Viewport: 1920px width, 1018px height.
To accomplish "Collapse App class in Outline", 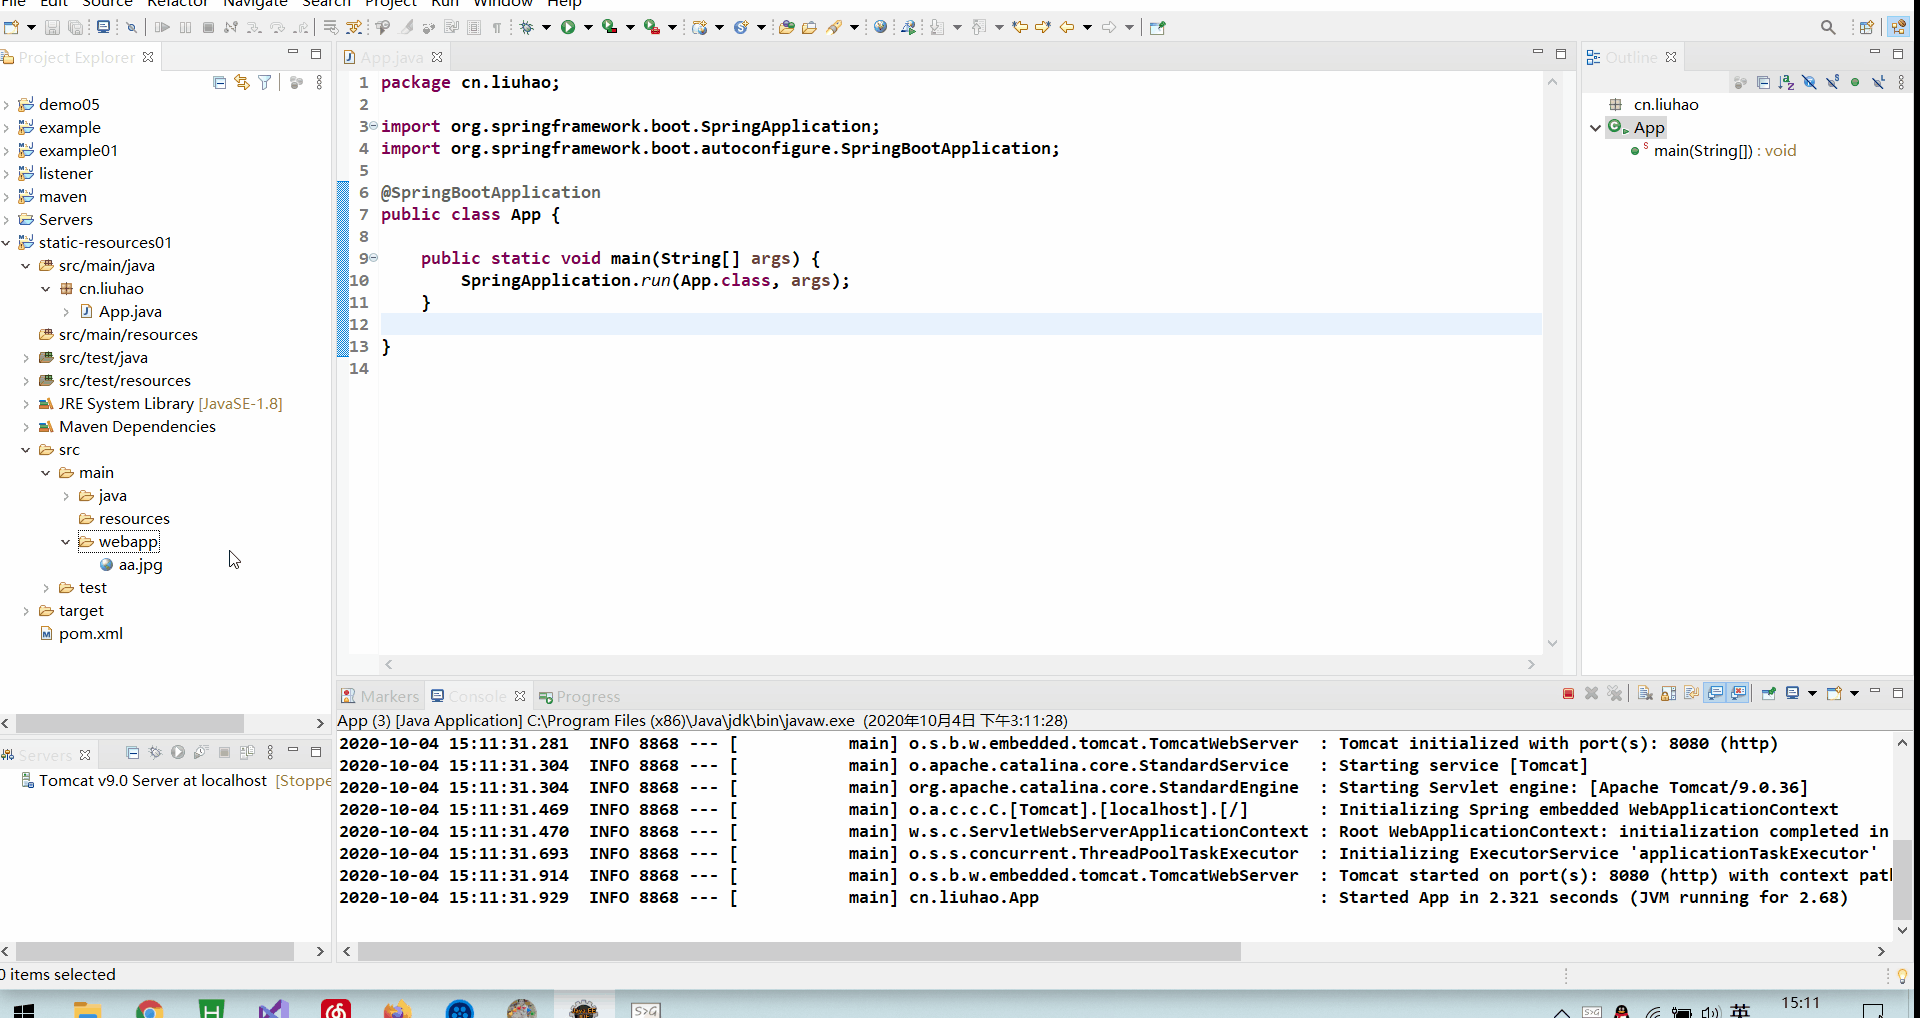I will [1595, 128].
